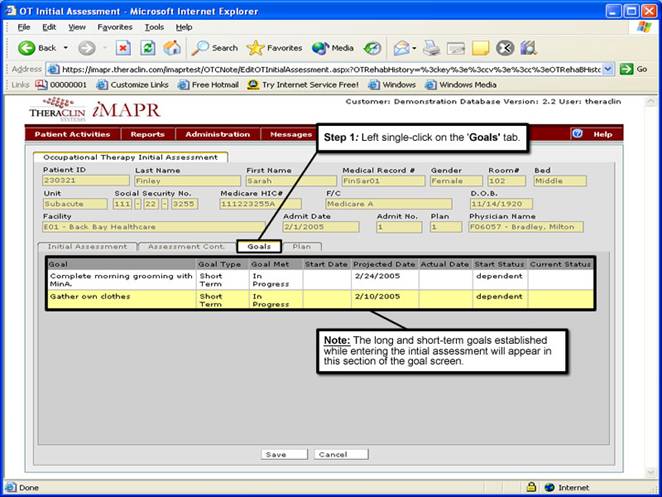Expand the address bar dropdown arrow
The width and height of the screenshot is (662, 497).
[x=607, y=69]
